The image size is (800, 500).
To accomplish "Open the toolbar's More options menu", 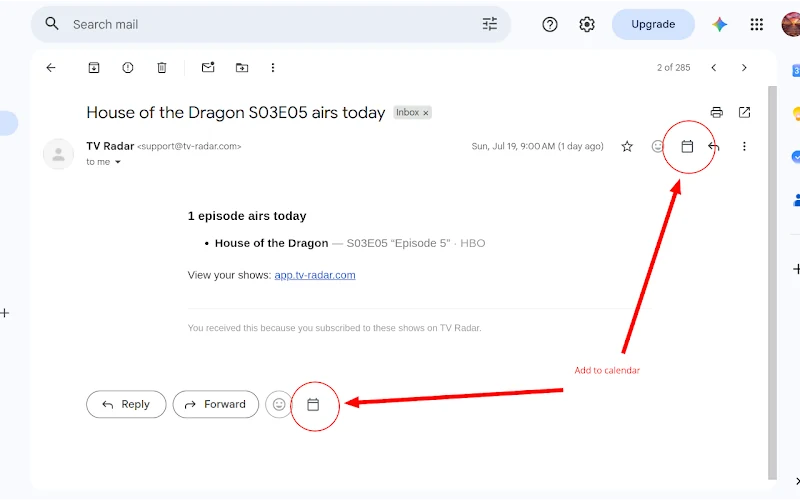I will [x=273, y=67].
